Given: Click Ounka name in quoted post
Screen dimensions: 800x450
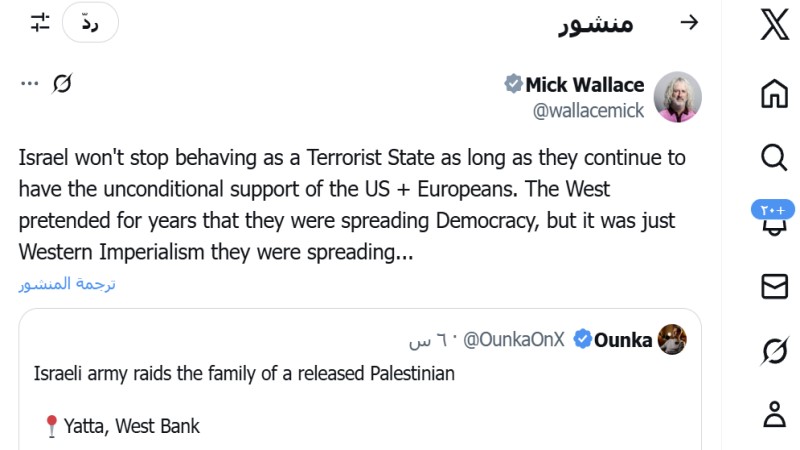Looking at the screenshot, I should [x=623, y=340].
